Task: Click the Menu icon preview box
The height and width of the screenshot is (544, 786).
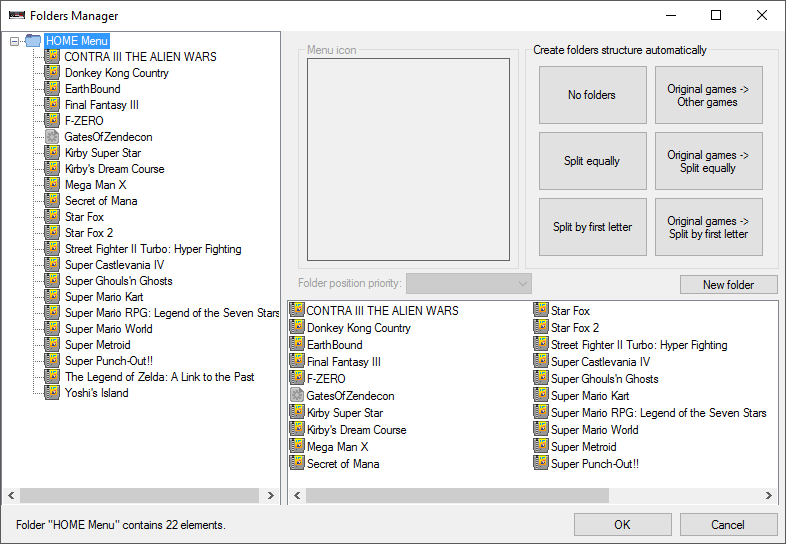Action: (409, 159)
